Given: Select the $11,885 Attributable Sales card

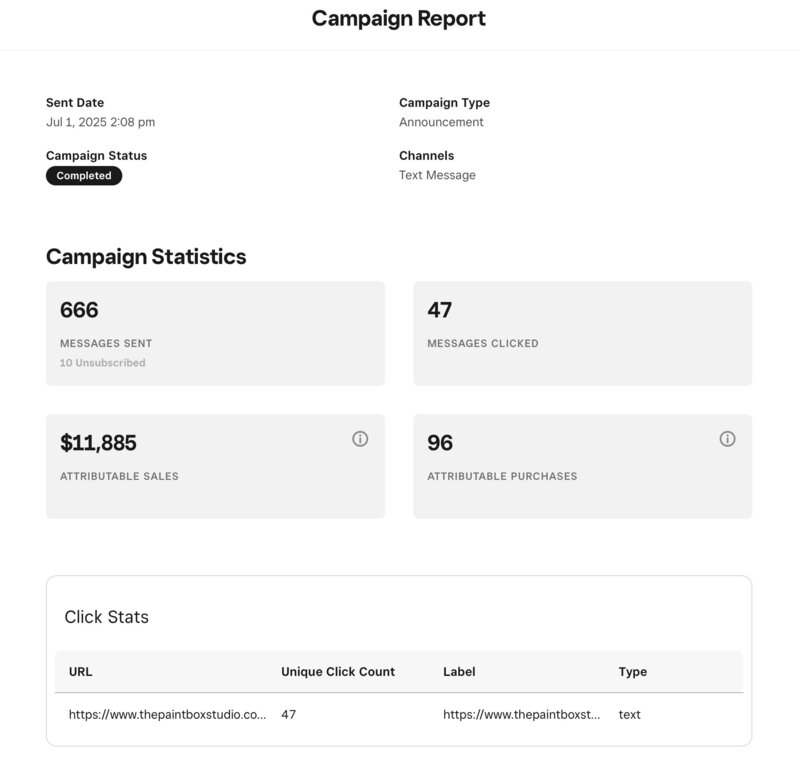Looking at the screenshot, I should point(215,466).
